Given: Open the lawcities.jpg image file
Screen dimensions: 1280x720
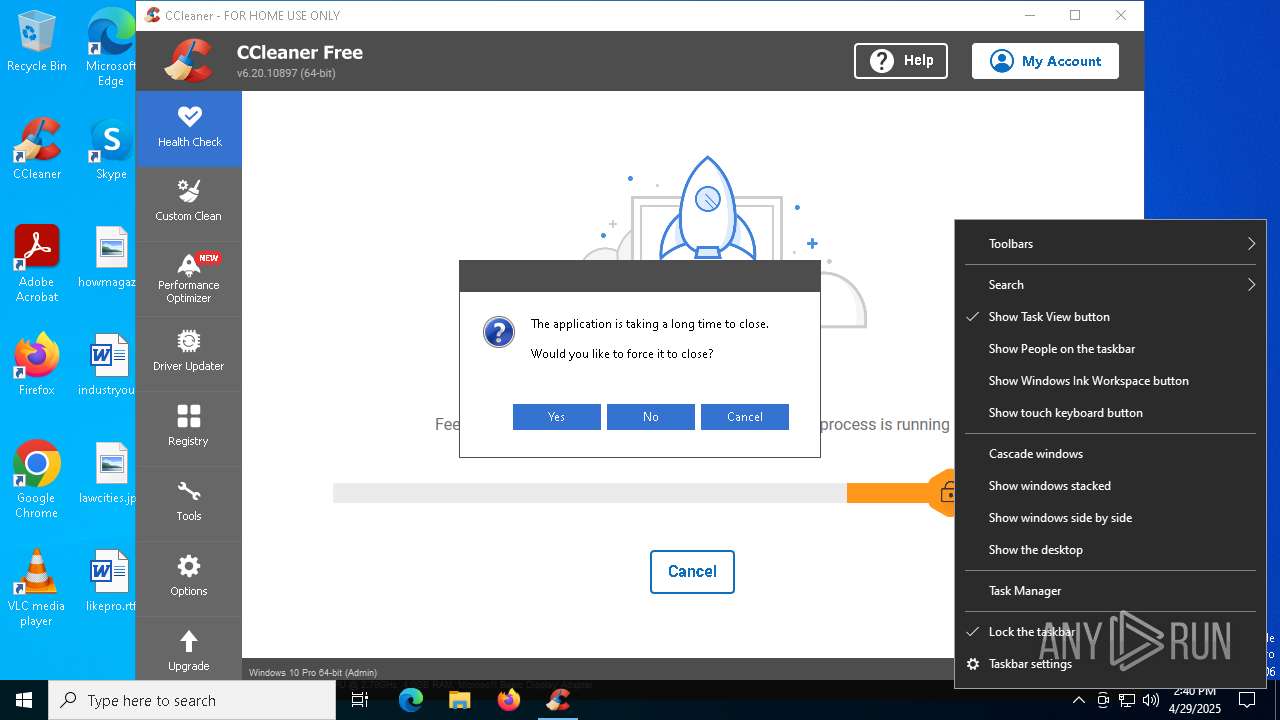Looking at the screenshot, I should click(x=110, y=473).
